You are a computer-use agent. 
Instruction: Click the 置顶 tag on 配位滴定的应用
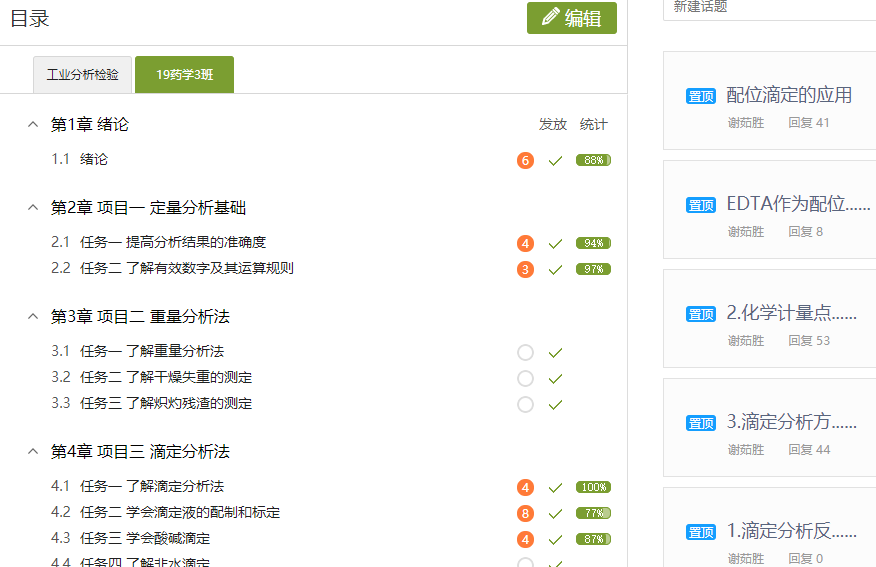point(701,96)
